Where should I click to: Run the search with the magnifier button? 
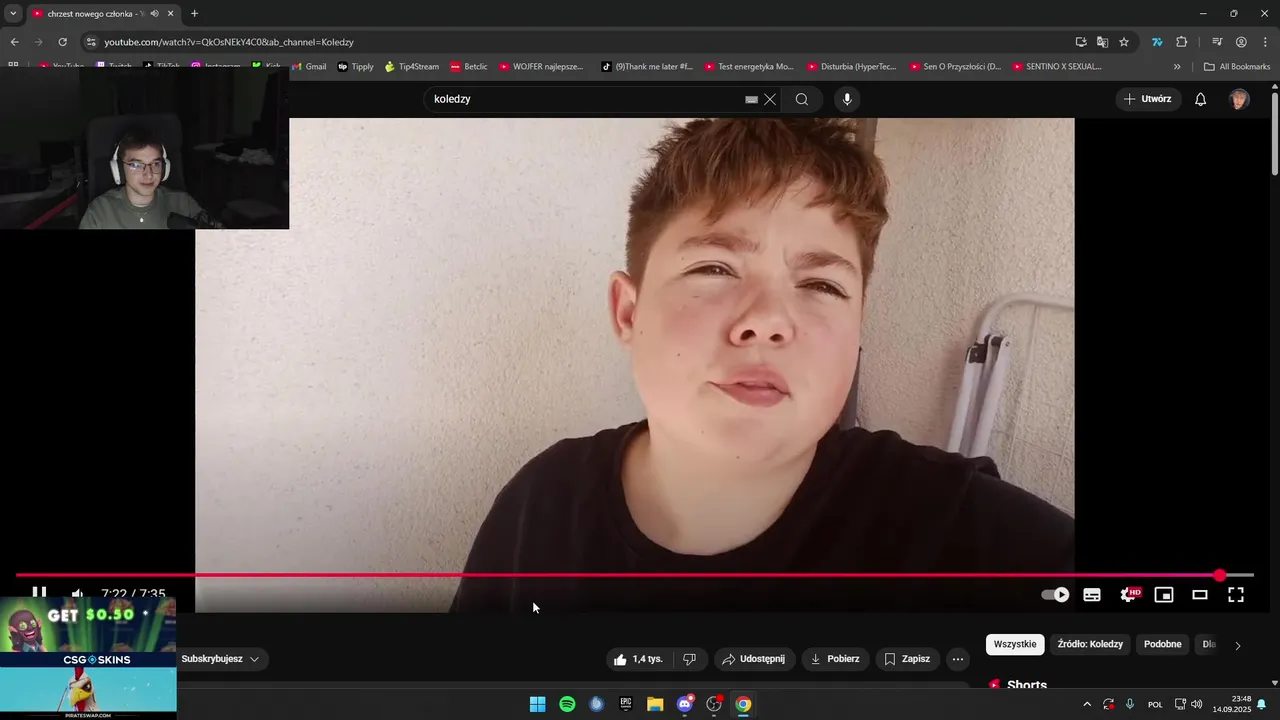(x=802, y=99)
